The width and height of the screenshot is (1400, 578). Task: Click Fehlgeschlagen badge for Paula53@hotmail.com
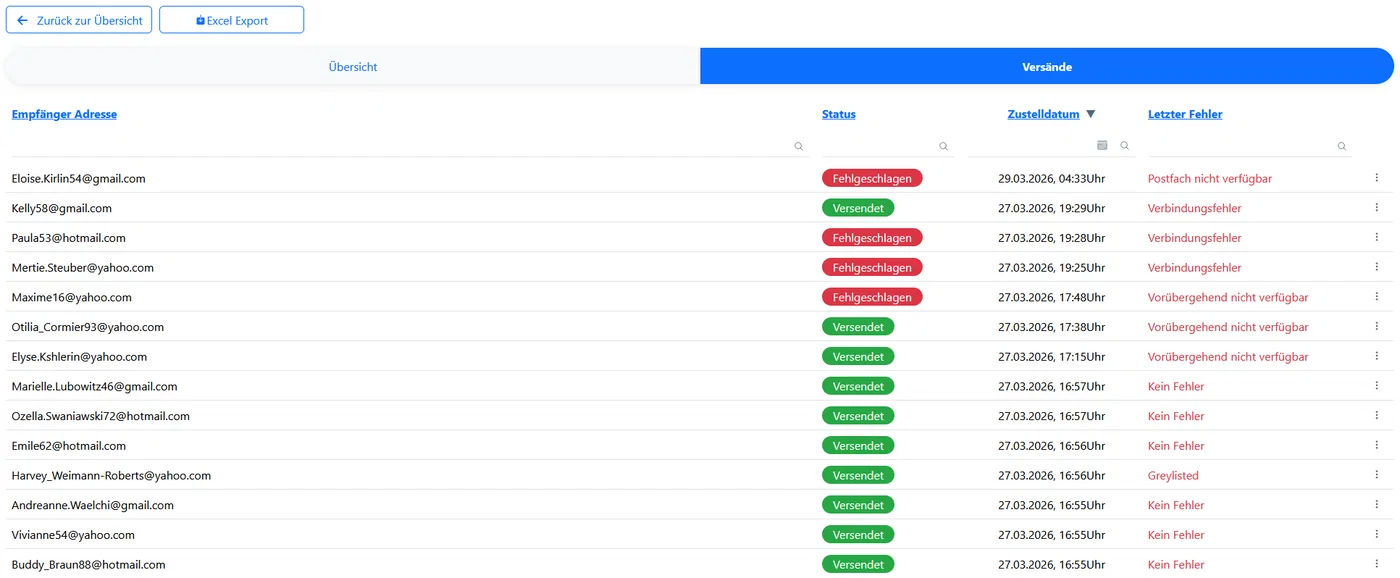[872, 238]
